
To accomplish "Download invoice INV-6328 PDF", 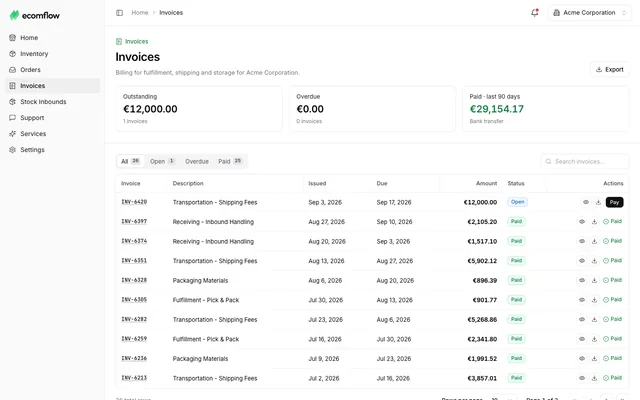I will 594,280.
